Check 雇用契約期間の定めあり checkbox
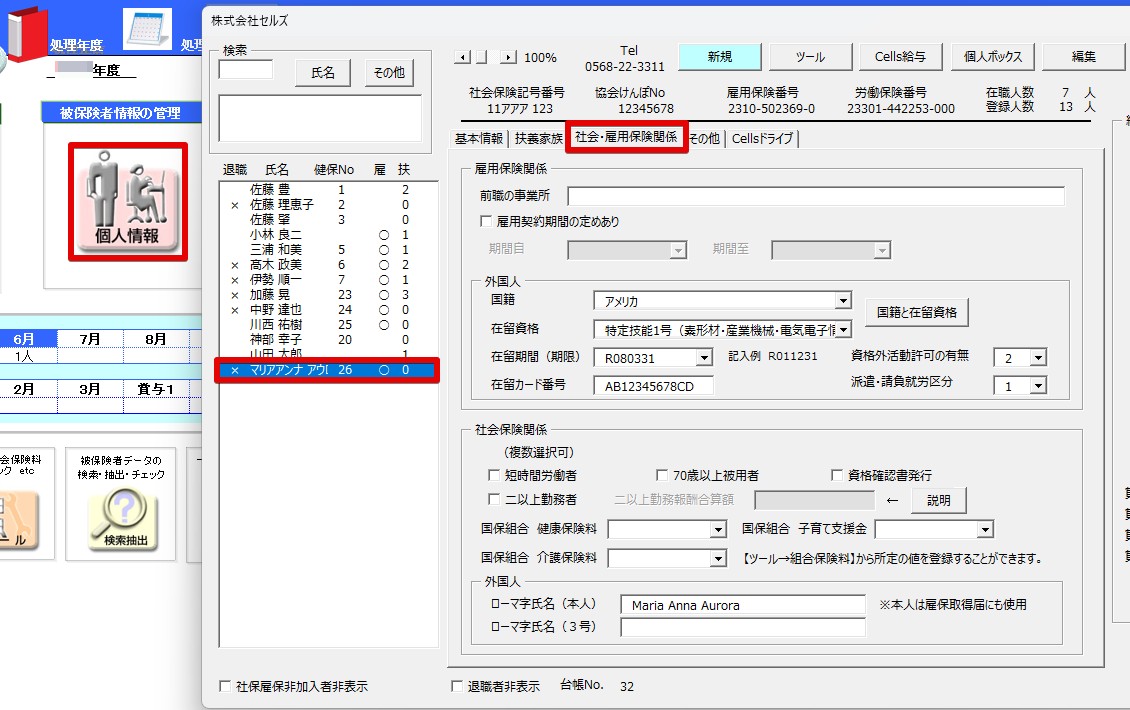The width and height of the screenshot is (1130, 710). pyautogui.click(x=486, y=221)
